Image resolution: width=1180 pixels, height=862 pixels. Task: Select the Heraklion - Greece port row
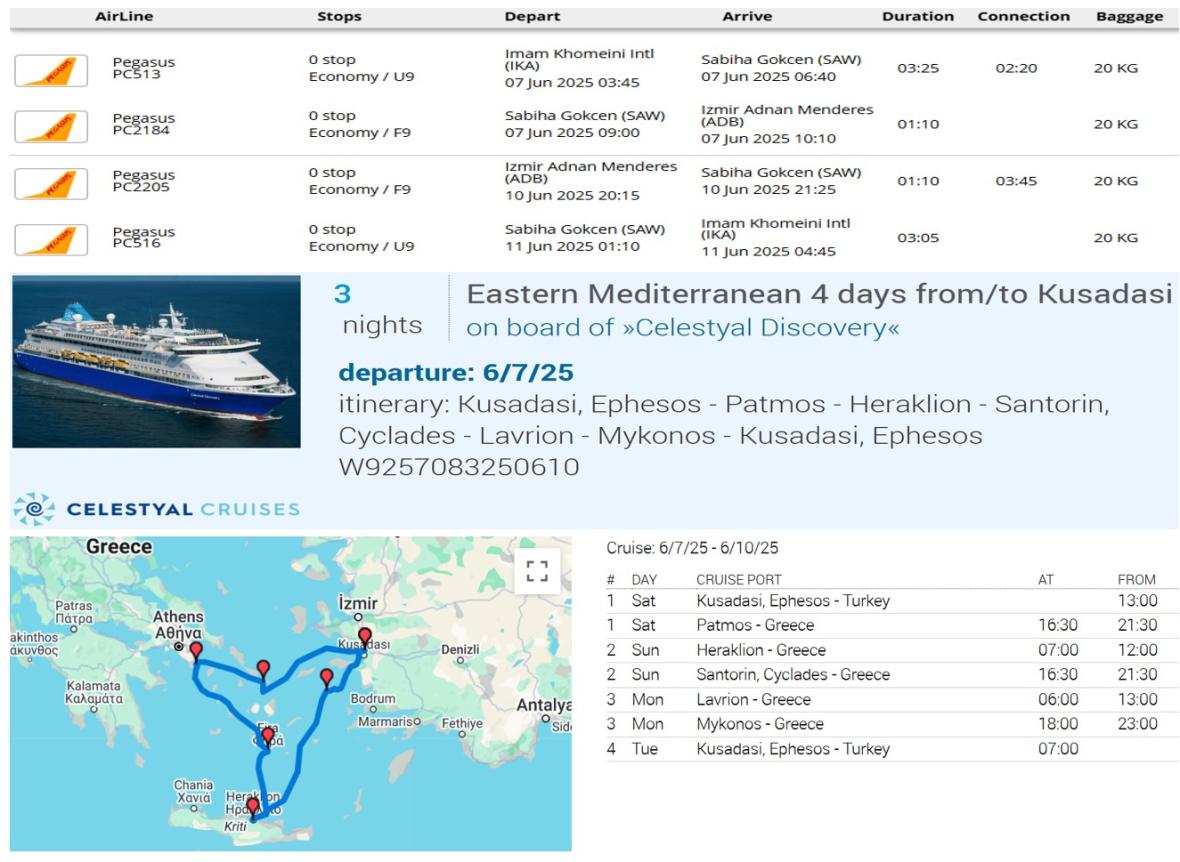pyautogui.click(x=760, y=650)
